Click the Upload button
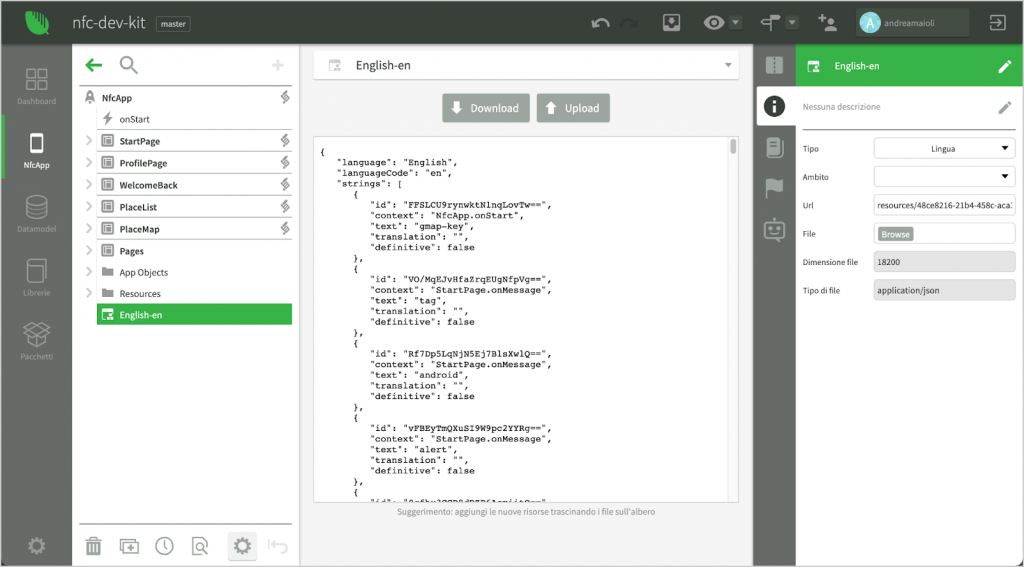This screenshot has width=1024, height=567. (x=573, y=108)
